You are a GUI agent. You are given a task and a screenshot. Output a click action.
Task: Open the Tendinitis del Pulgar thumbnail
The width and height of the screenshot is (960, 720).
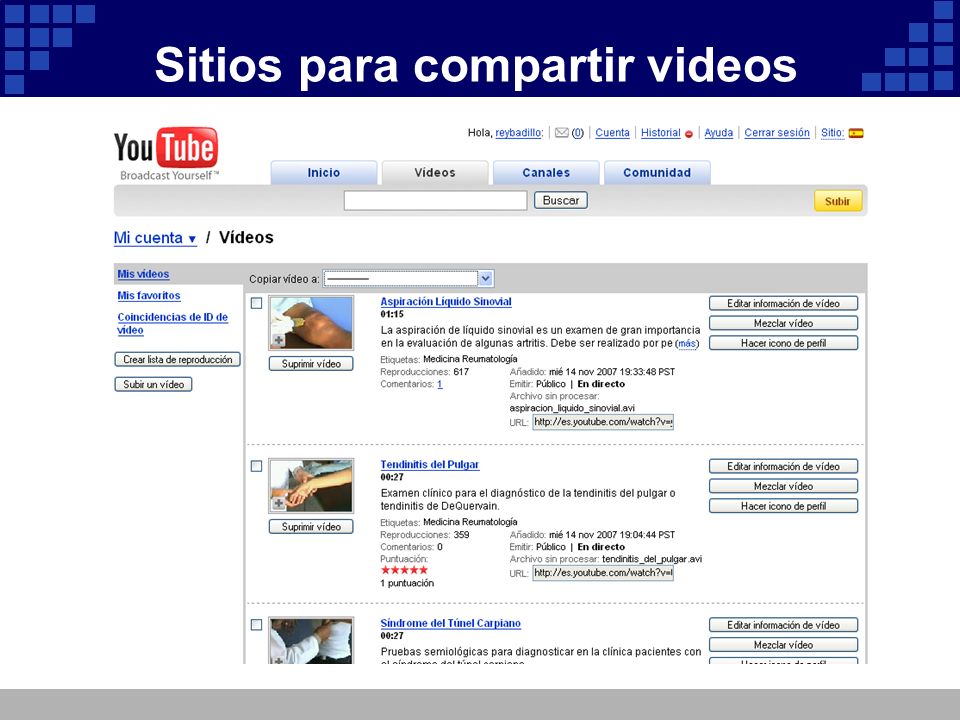311,486
